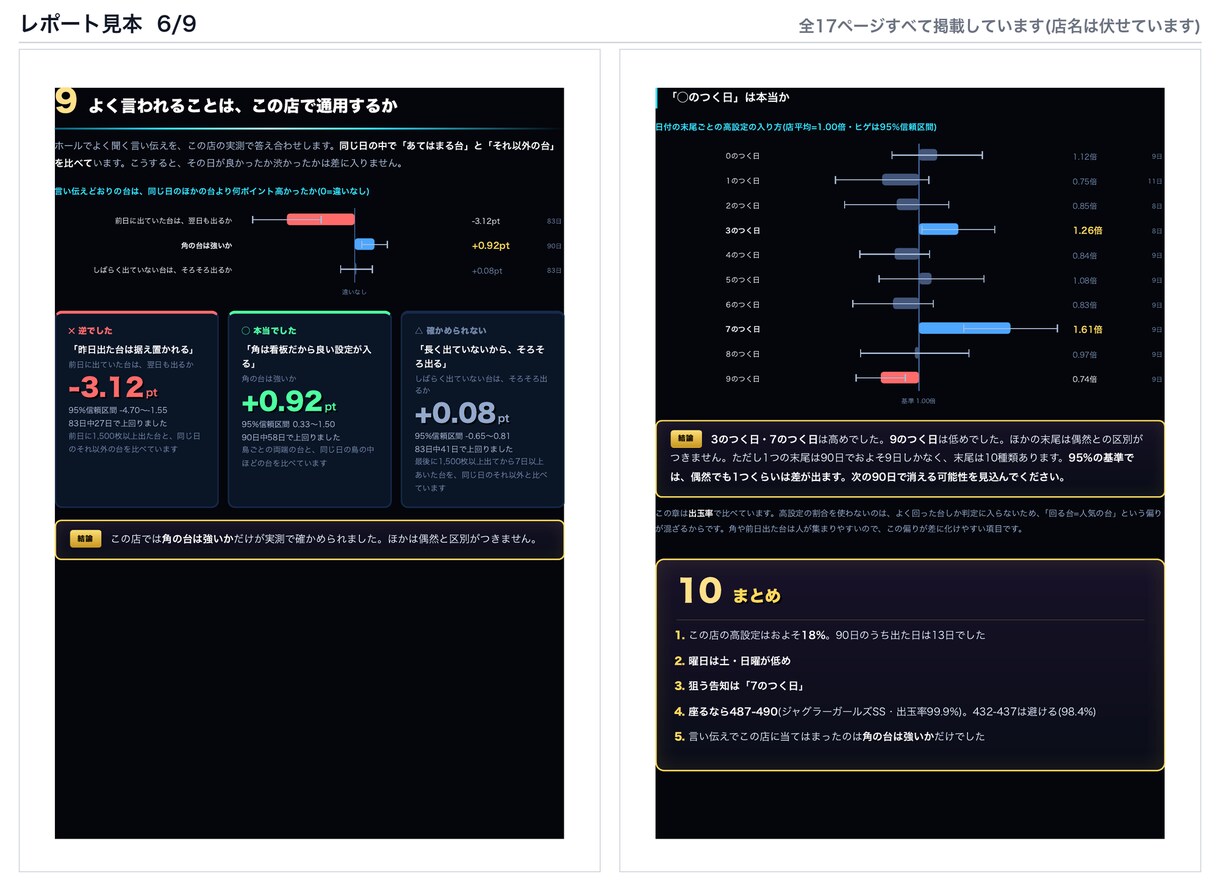Select the "○ 本当でした" card label
1220x891 pixels.
pyautogui.click(x=269, y=330)
